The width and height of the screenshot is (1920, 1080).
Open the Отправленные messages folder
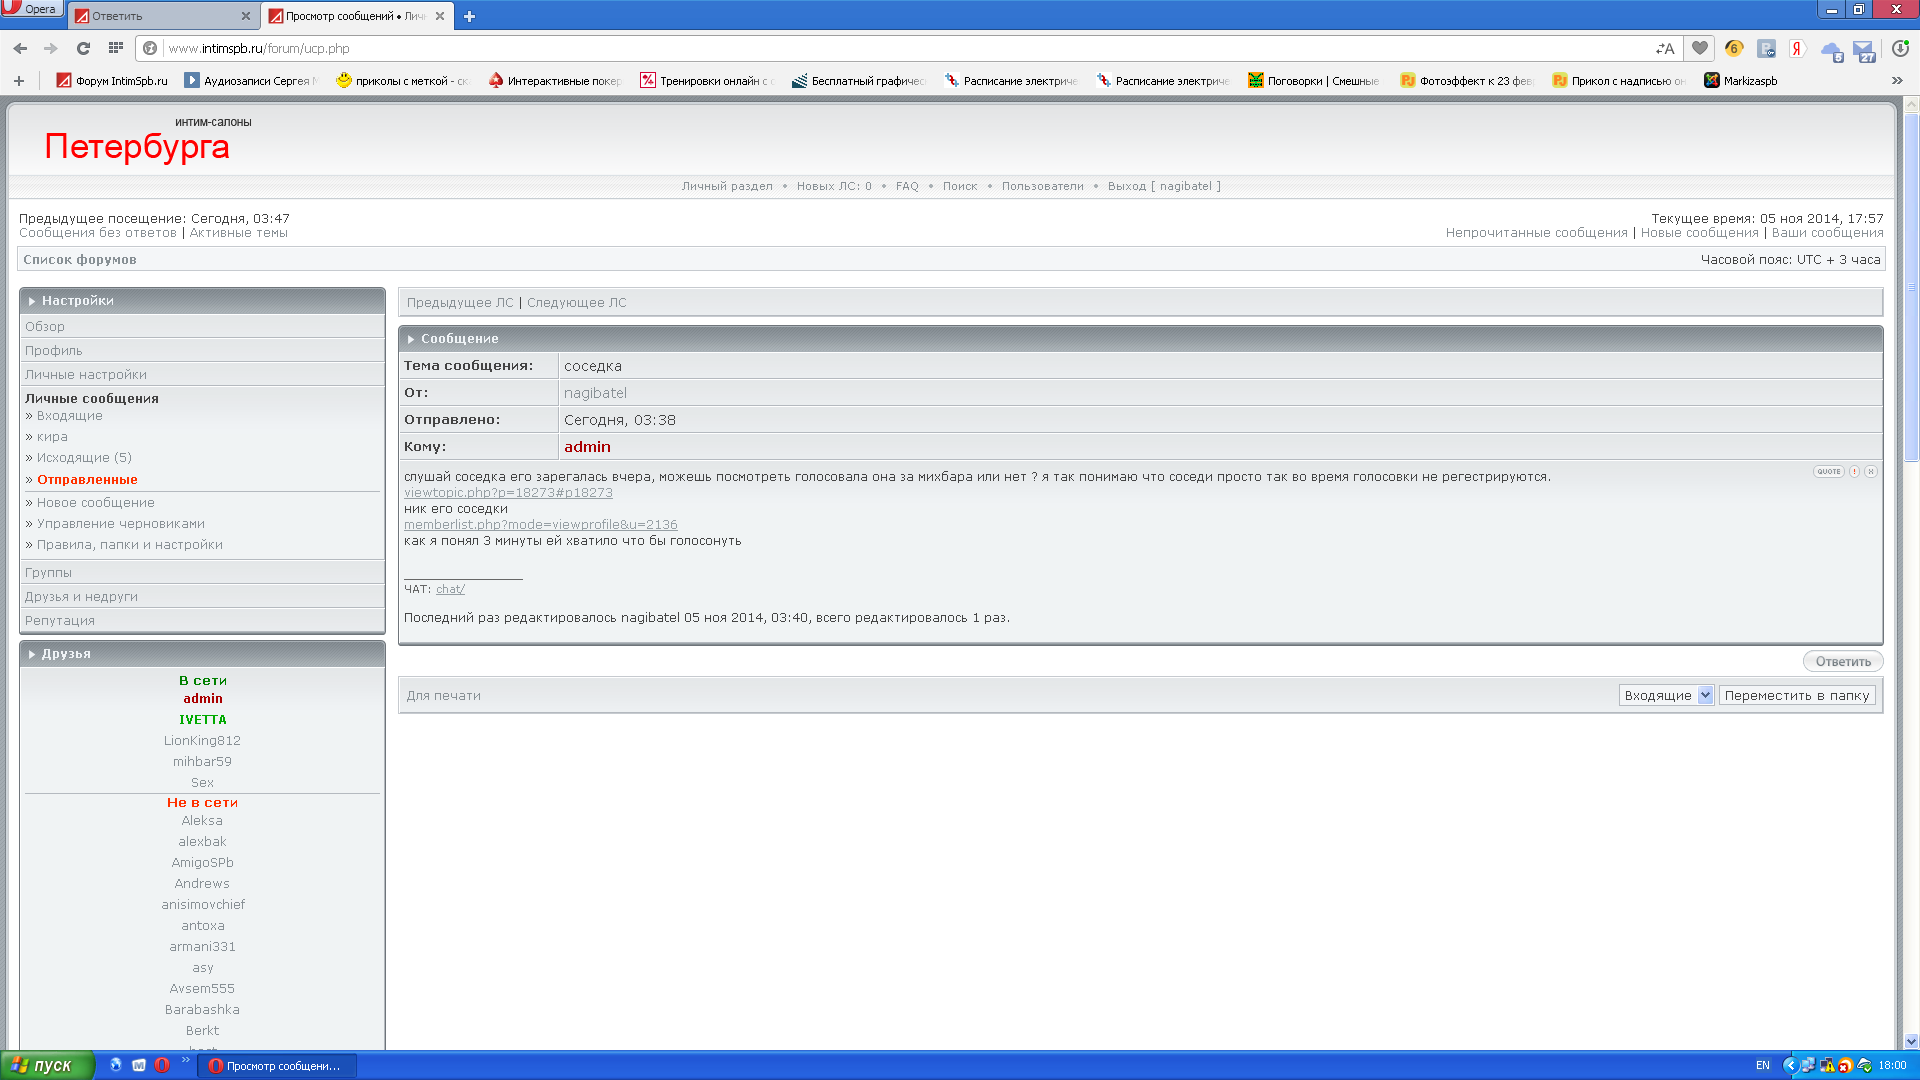pyautogui.click(x=87, y=479)
